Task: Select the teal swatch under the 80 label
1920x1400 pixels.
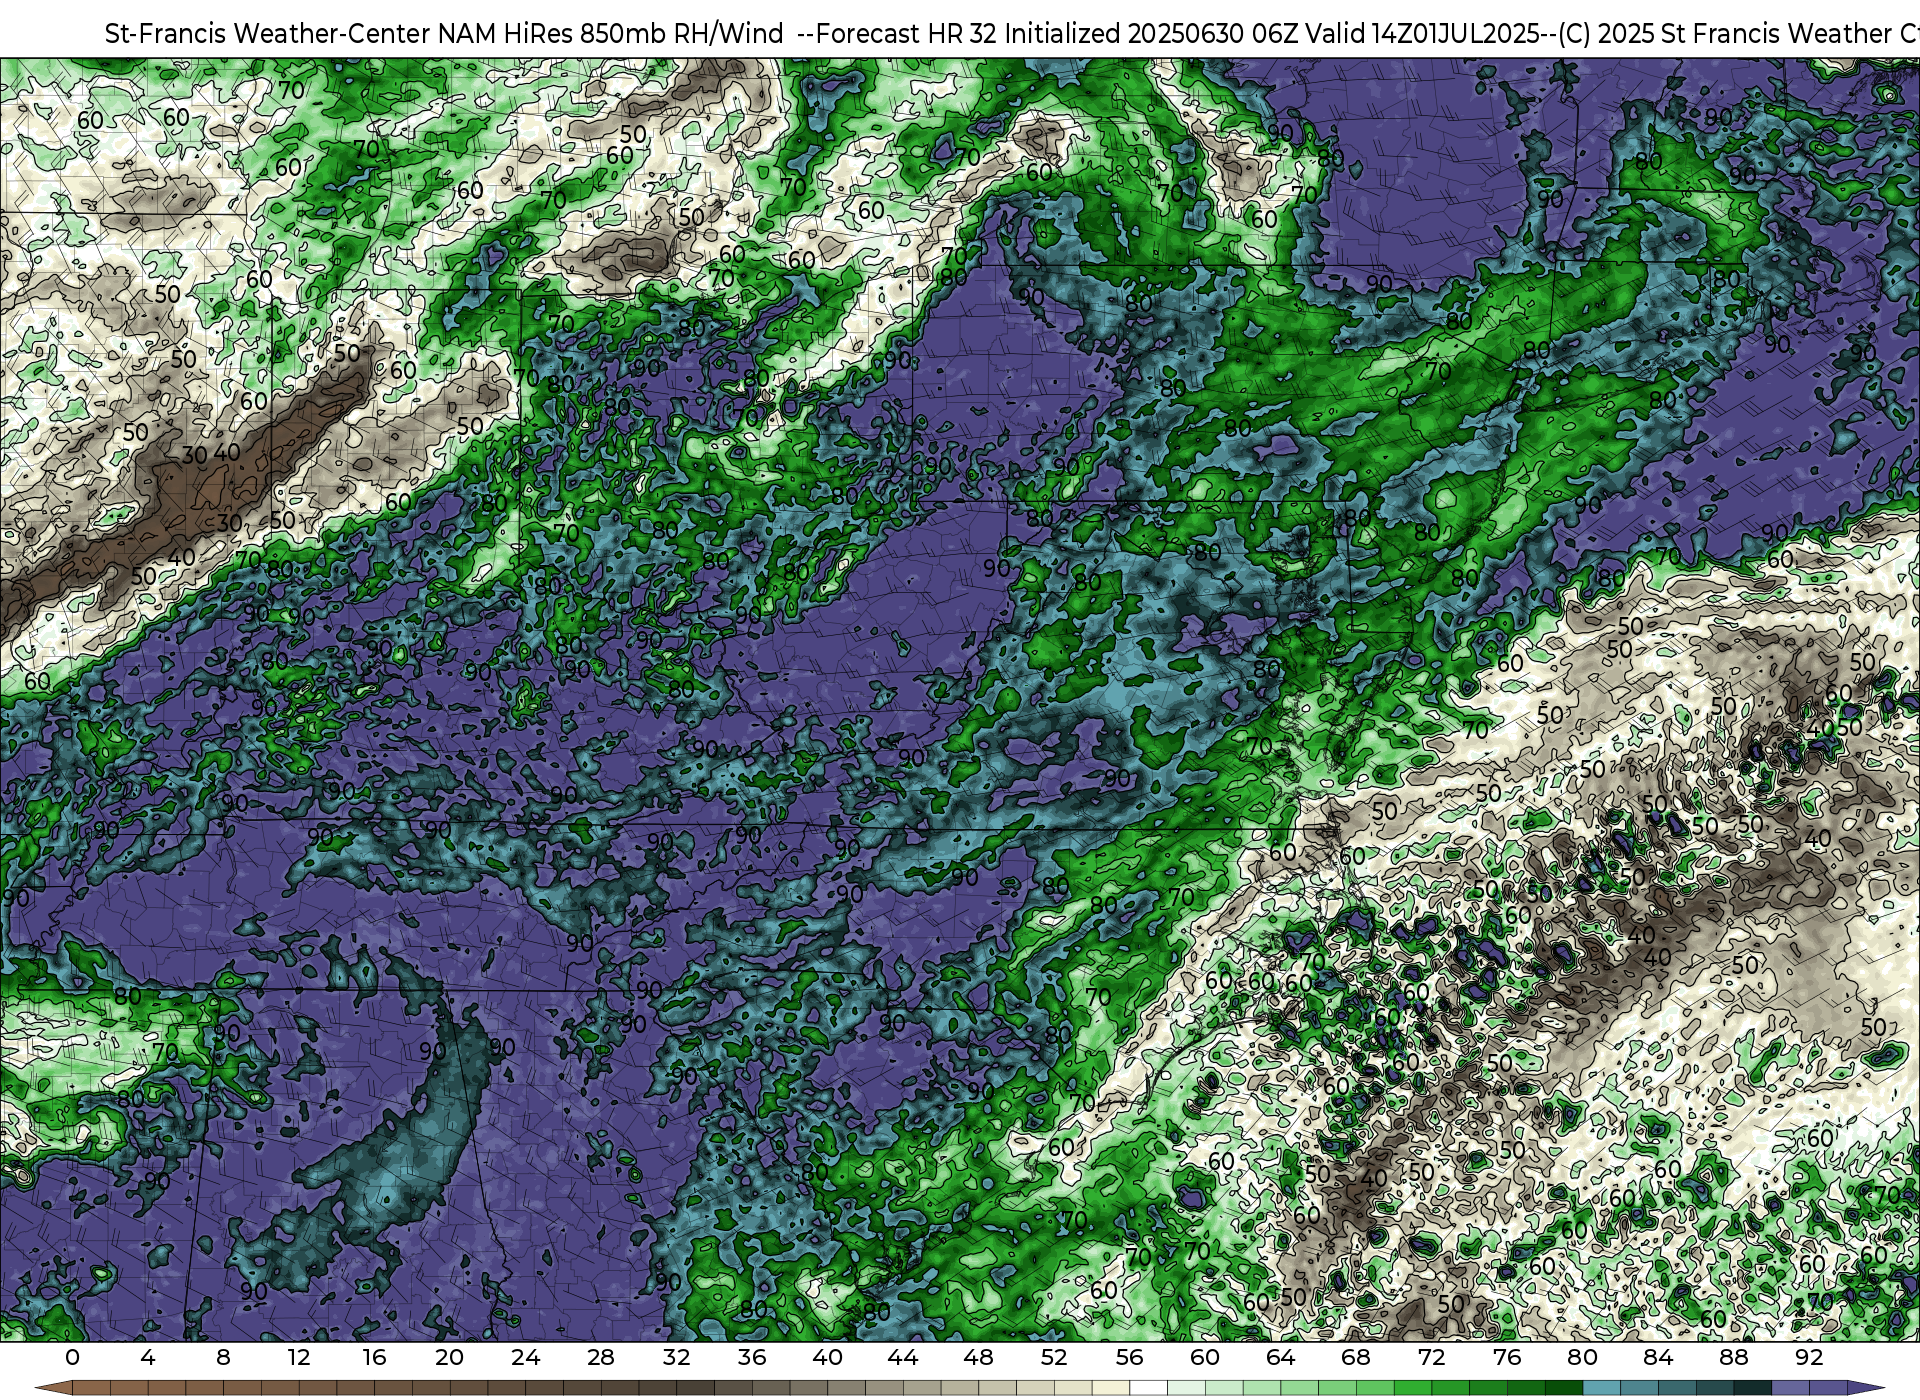Action: 1601,1388
